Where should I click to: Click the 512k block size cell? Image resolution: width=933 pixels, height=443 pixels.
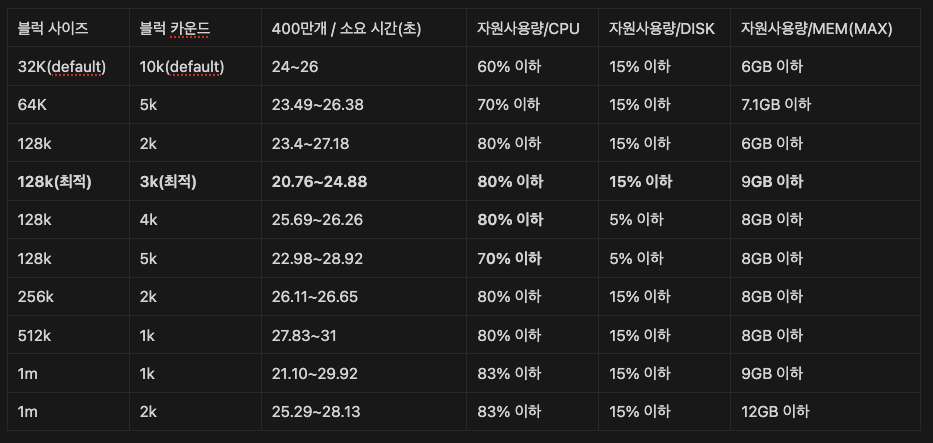coord(68,335)
